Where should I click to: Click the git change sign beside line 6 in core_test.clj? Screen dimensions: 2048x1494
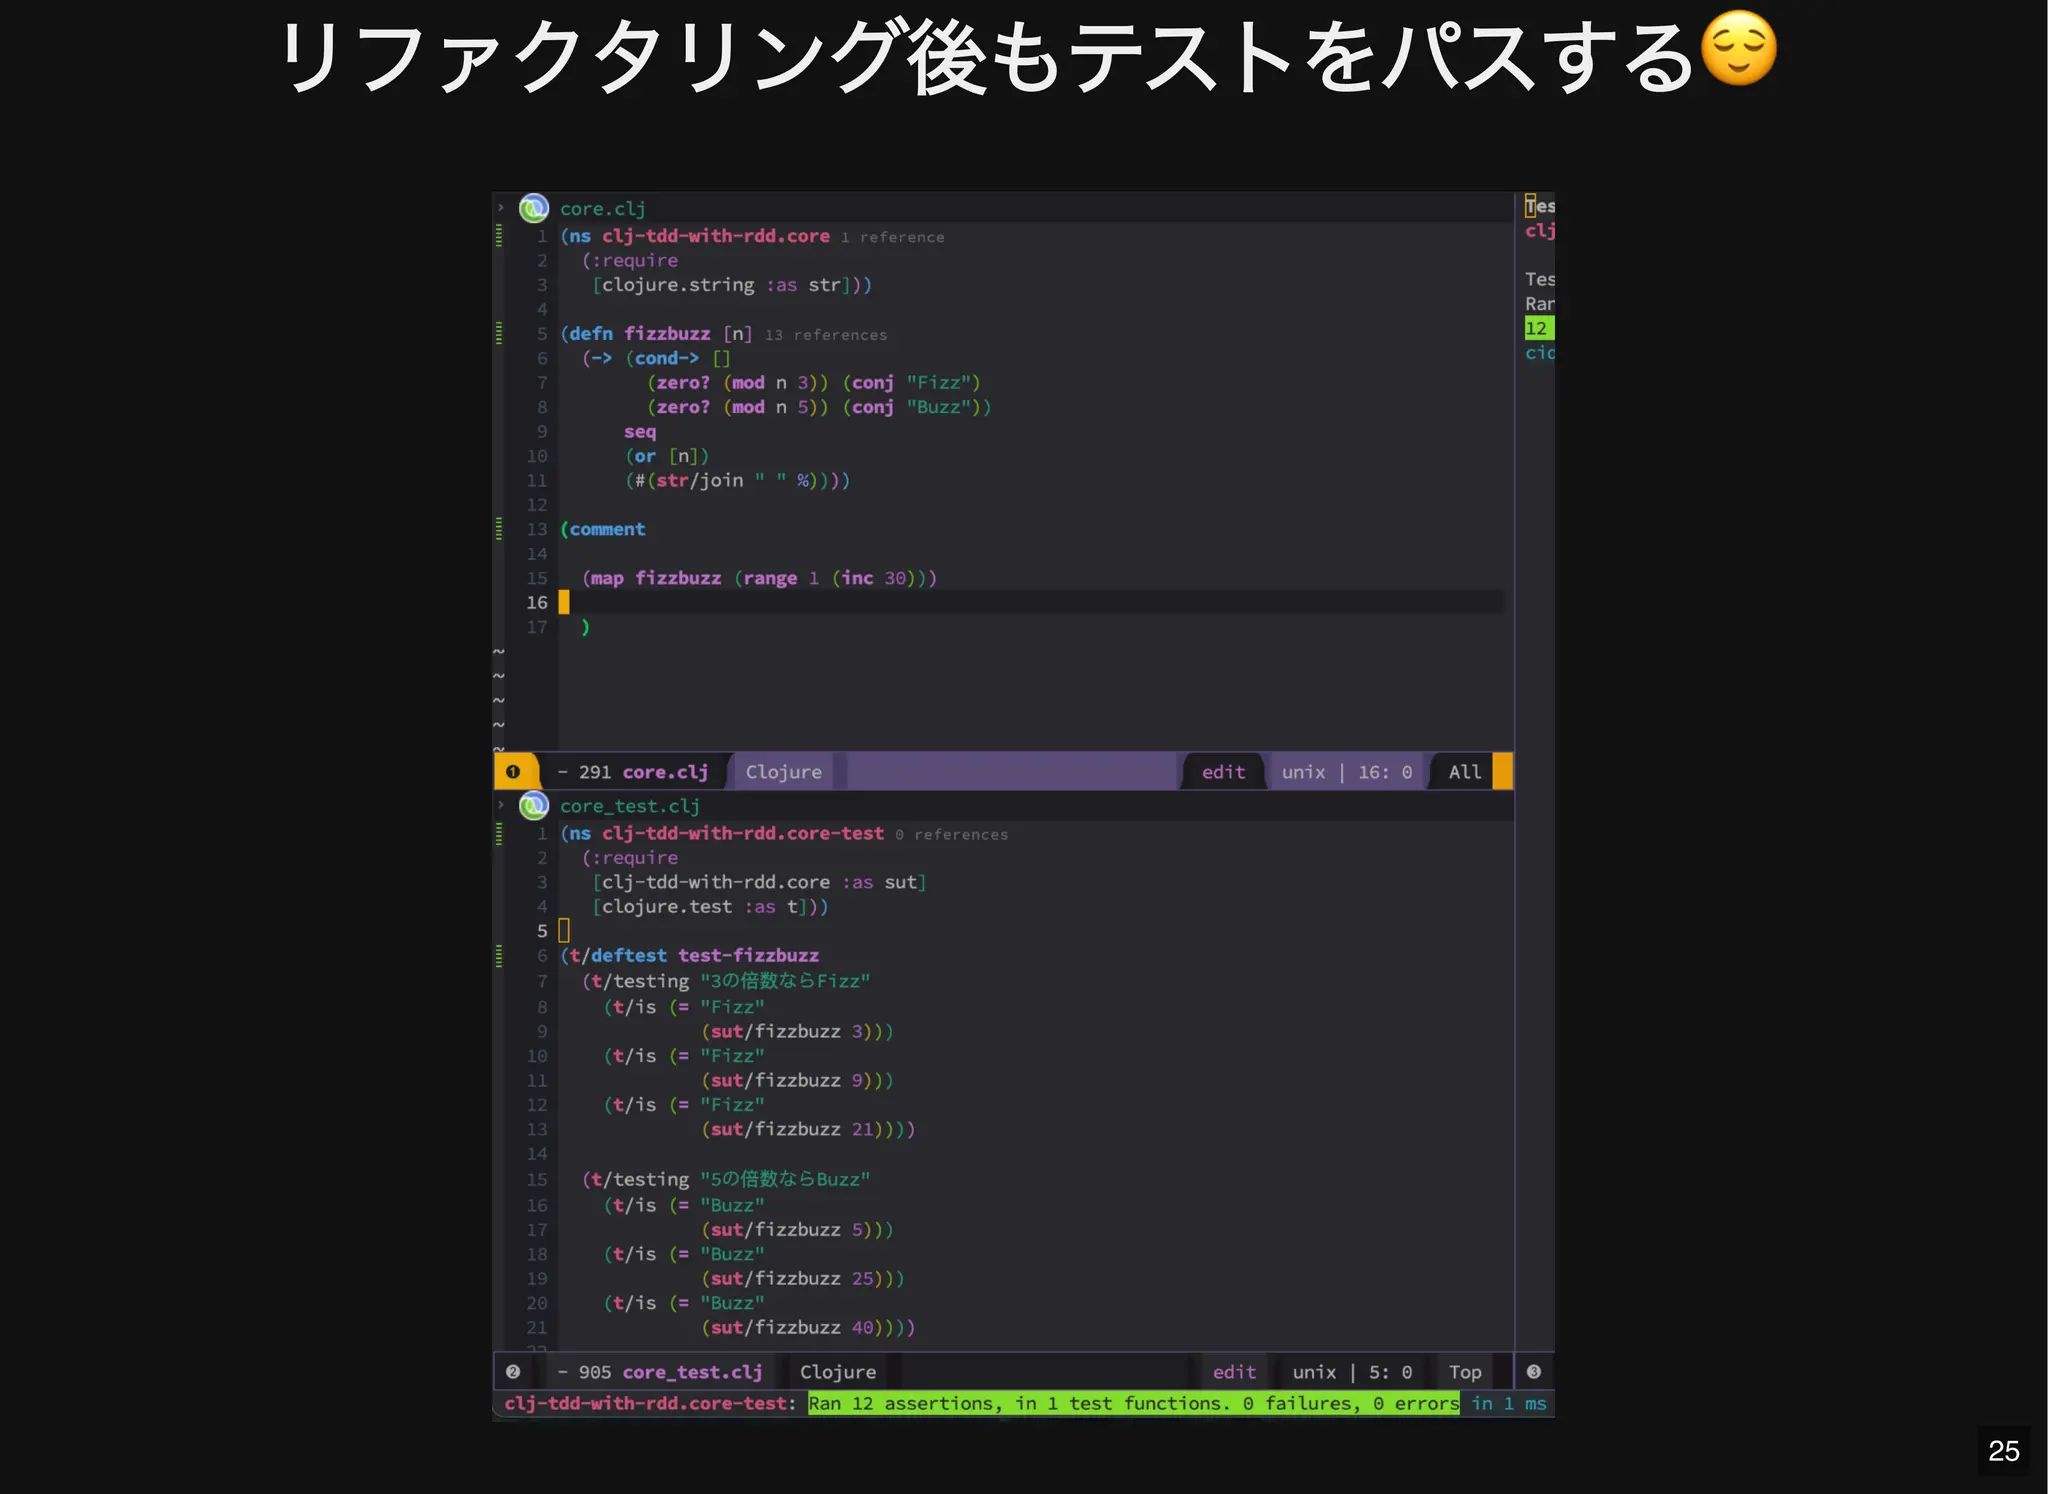point(499,956)
